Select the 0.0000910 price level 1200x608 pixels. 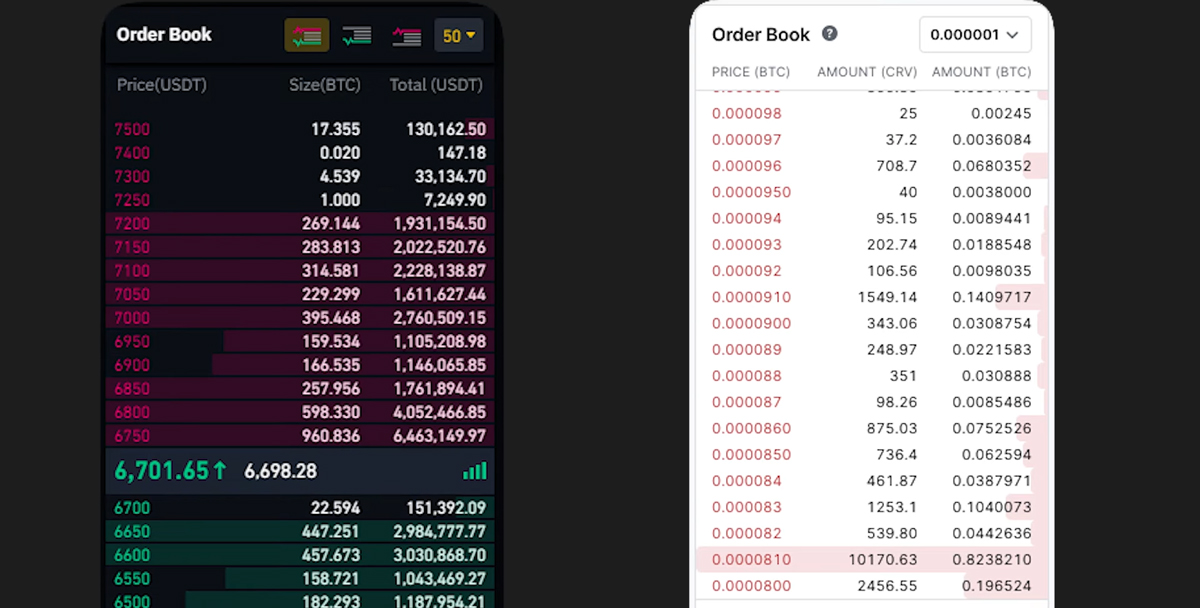tap(751, 297)
